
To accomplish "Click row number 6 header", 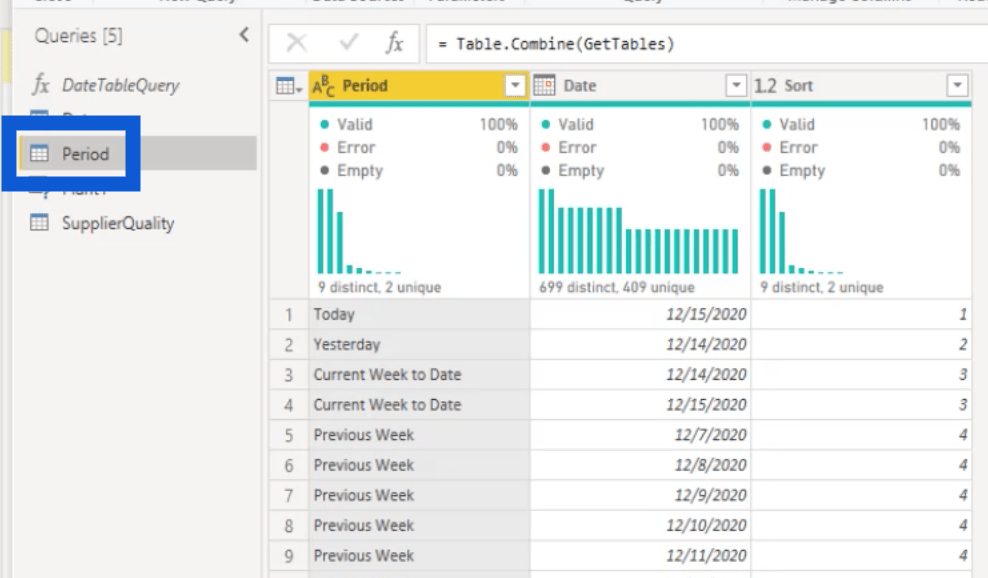I will [x=289, y=465].
